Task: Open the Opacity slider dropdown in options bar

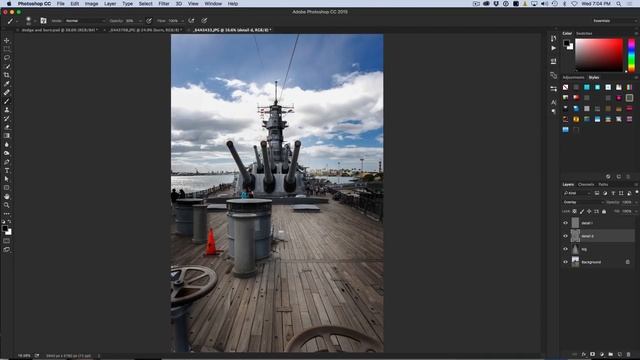Action: coord(140,20)
